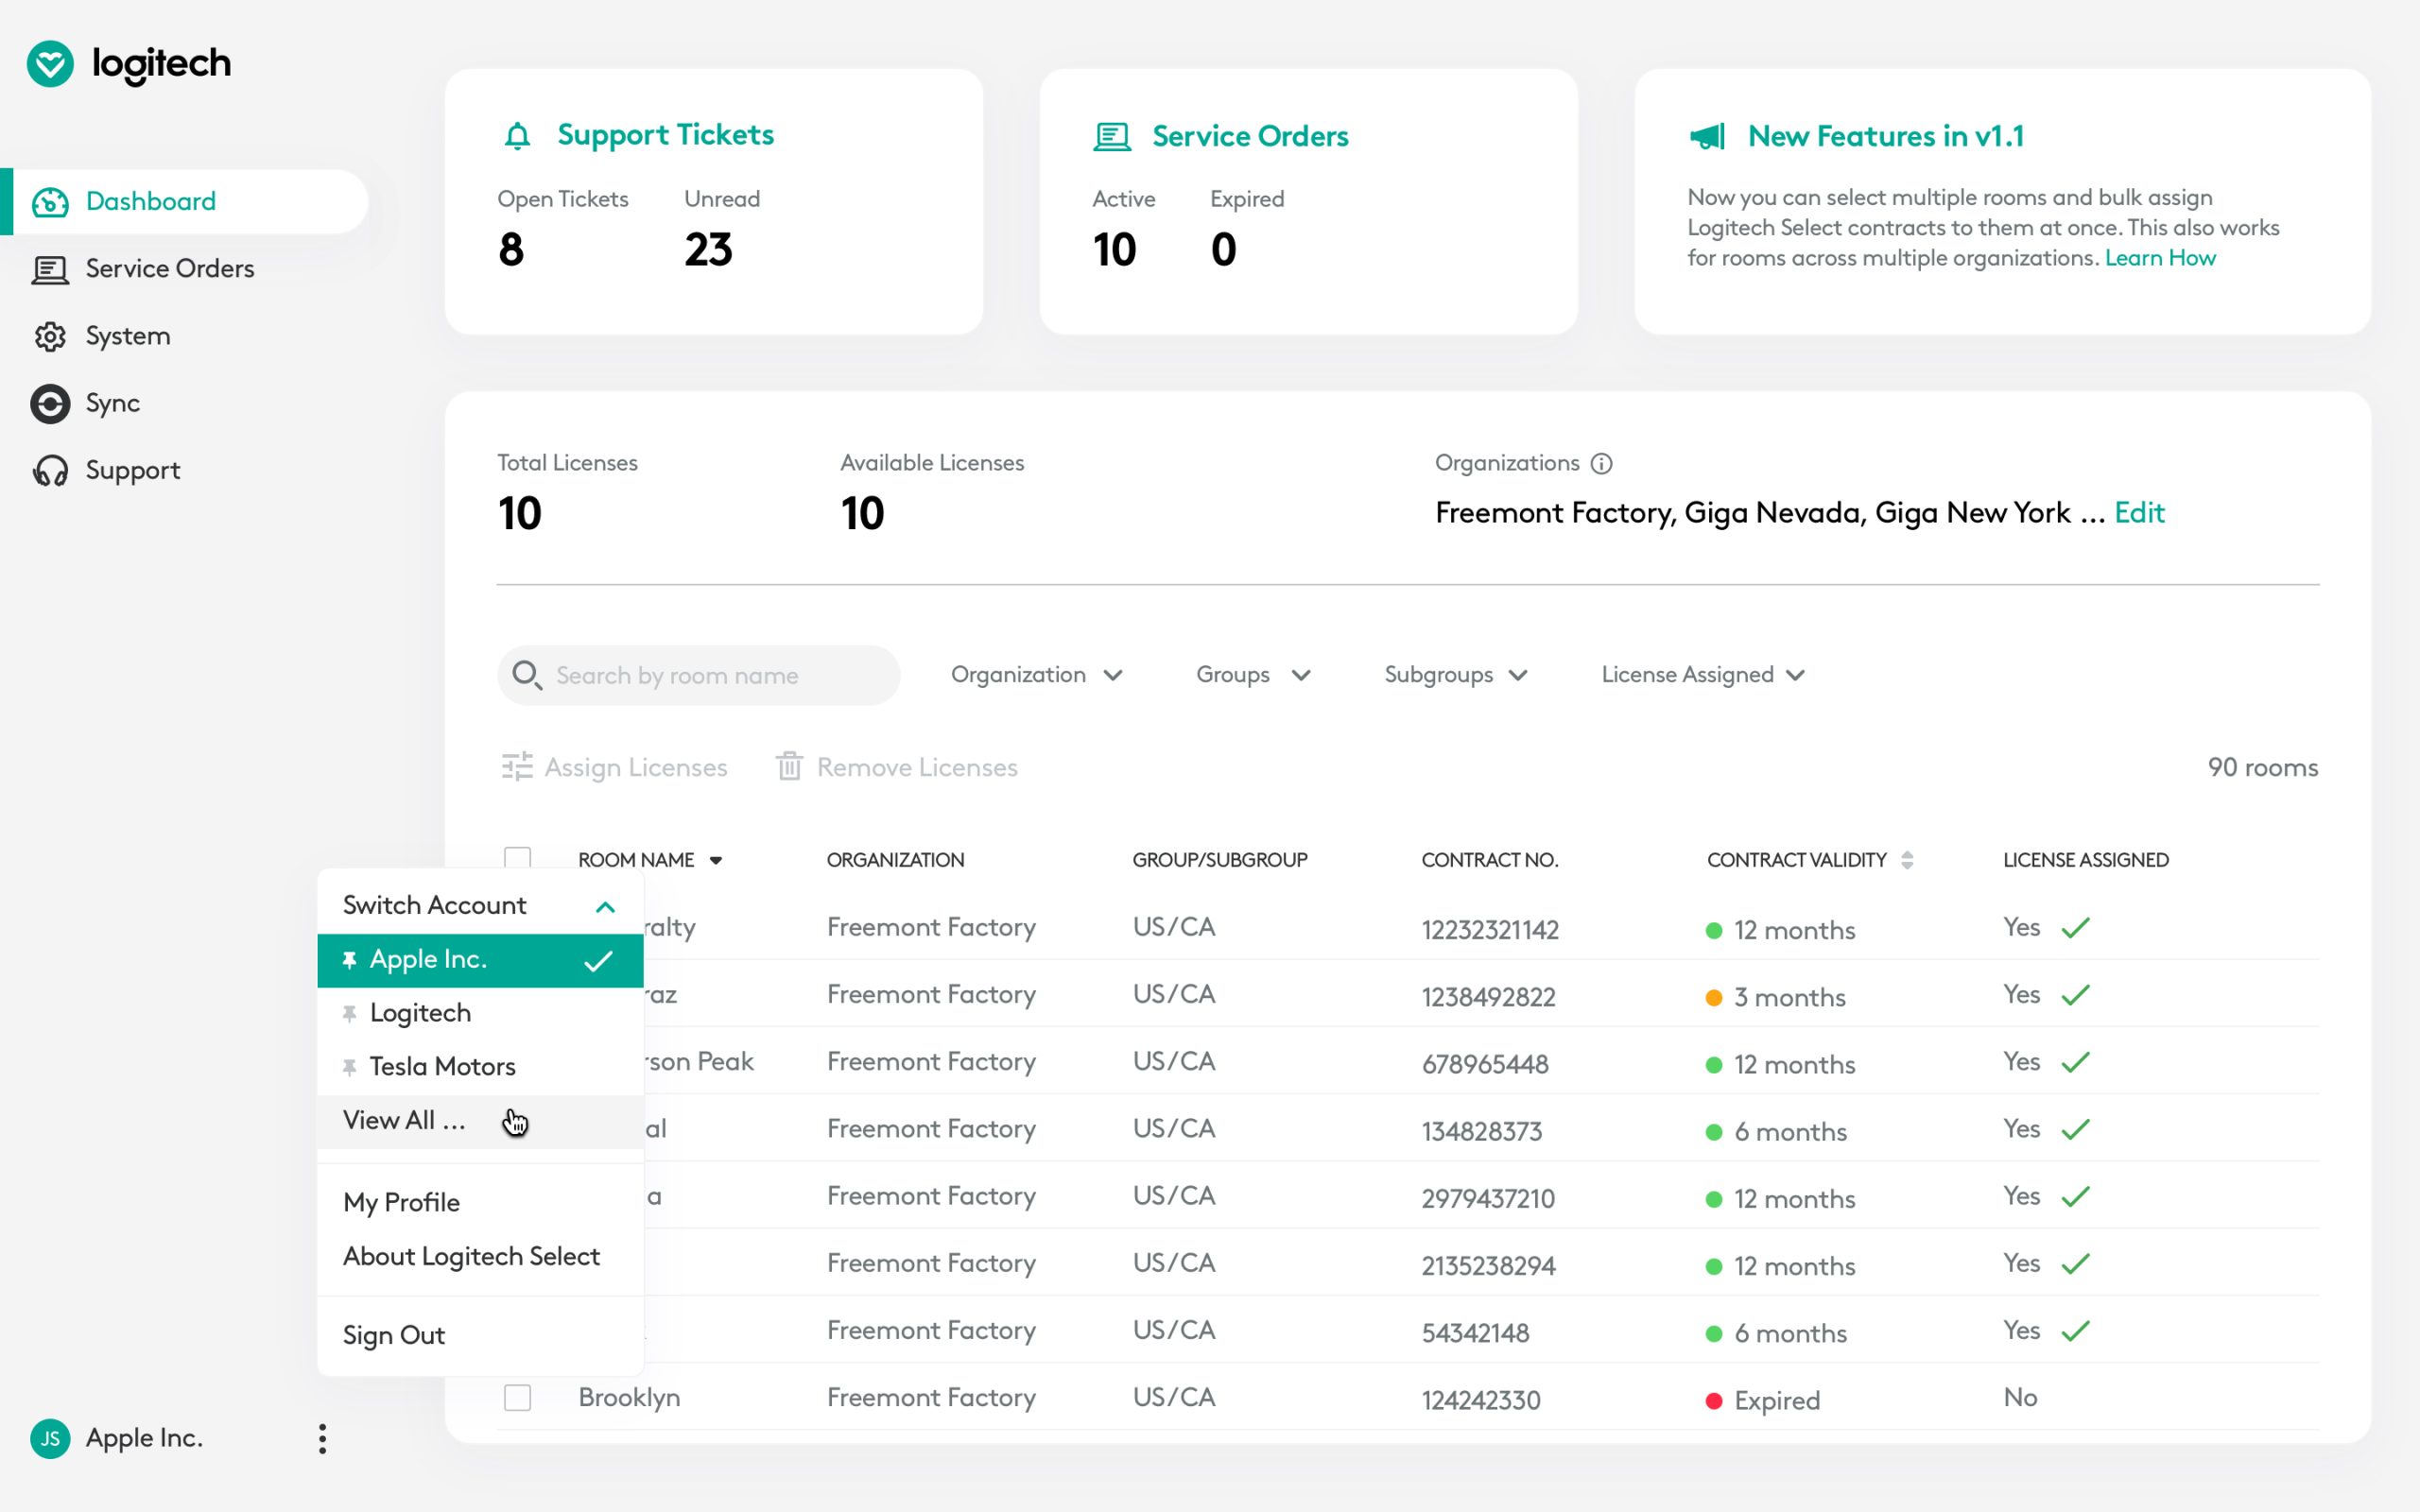Image resolution: width=2420 pixels, height=1512 pixels.
Task: Select Tesla Motors account in menu
Action: point(480,1067)
